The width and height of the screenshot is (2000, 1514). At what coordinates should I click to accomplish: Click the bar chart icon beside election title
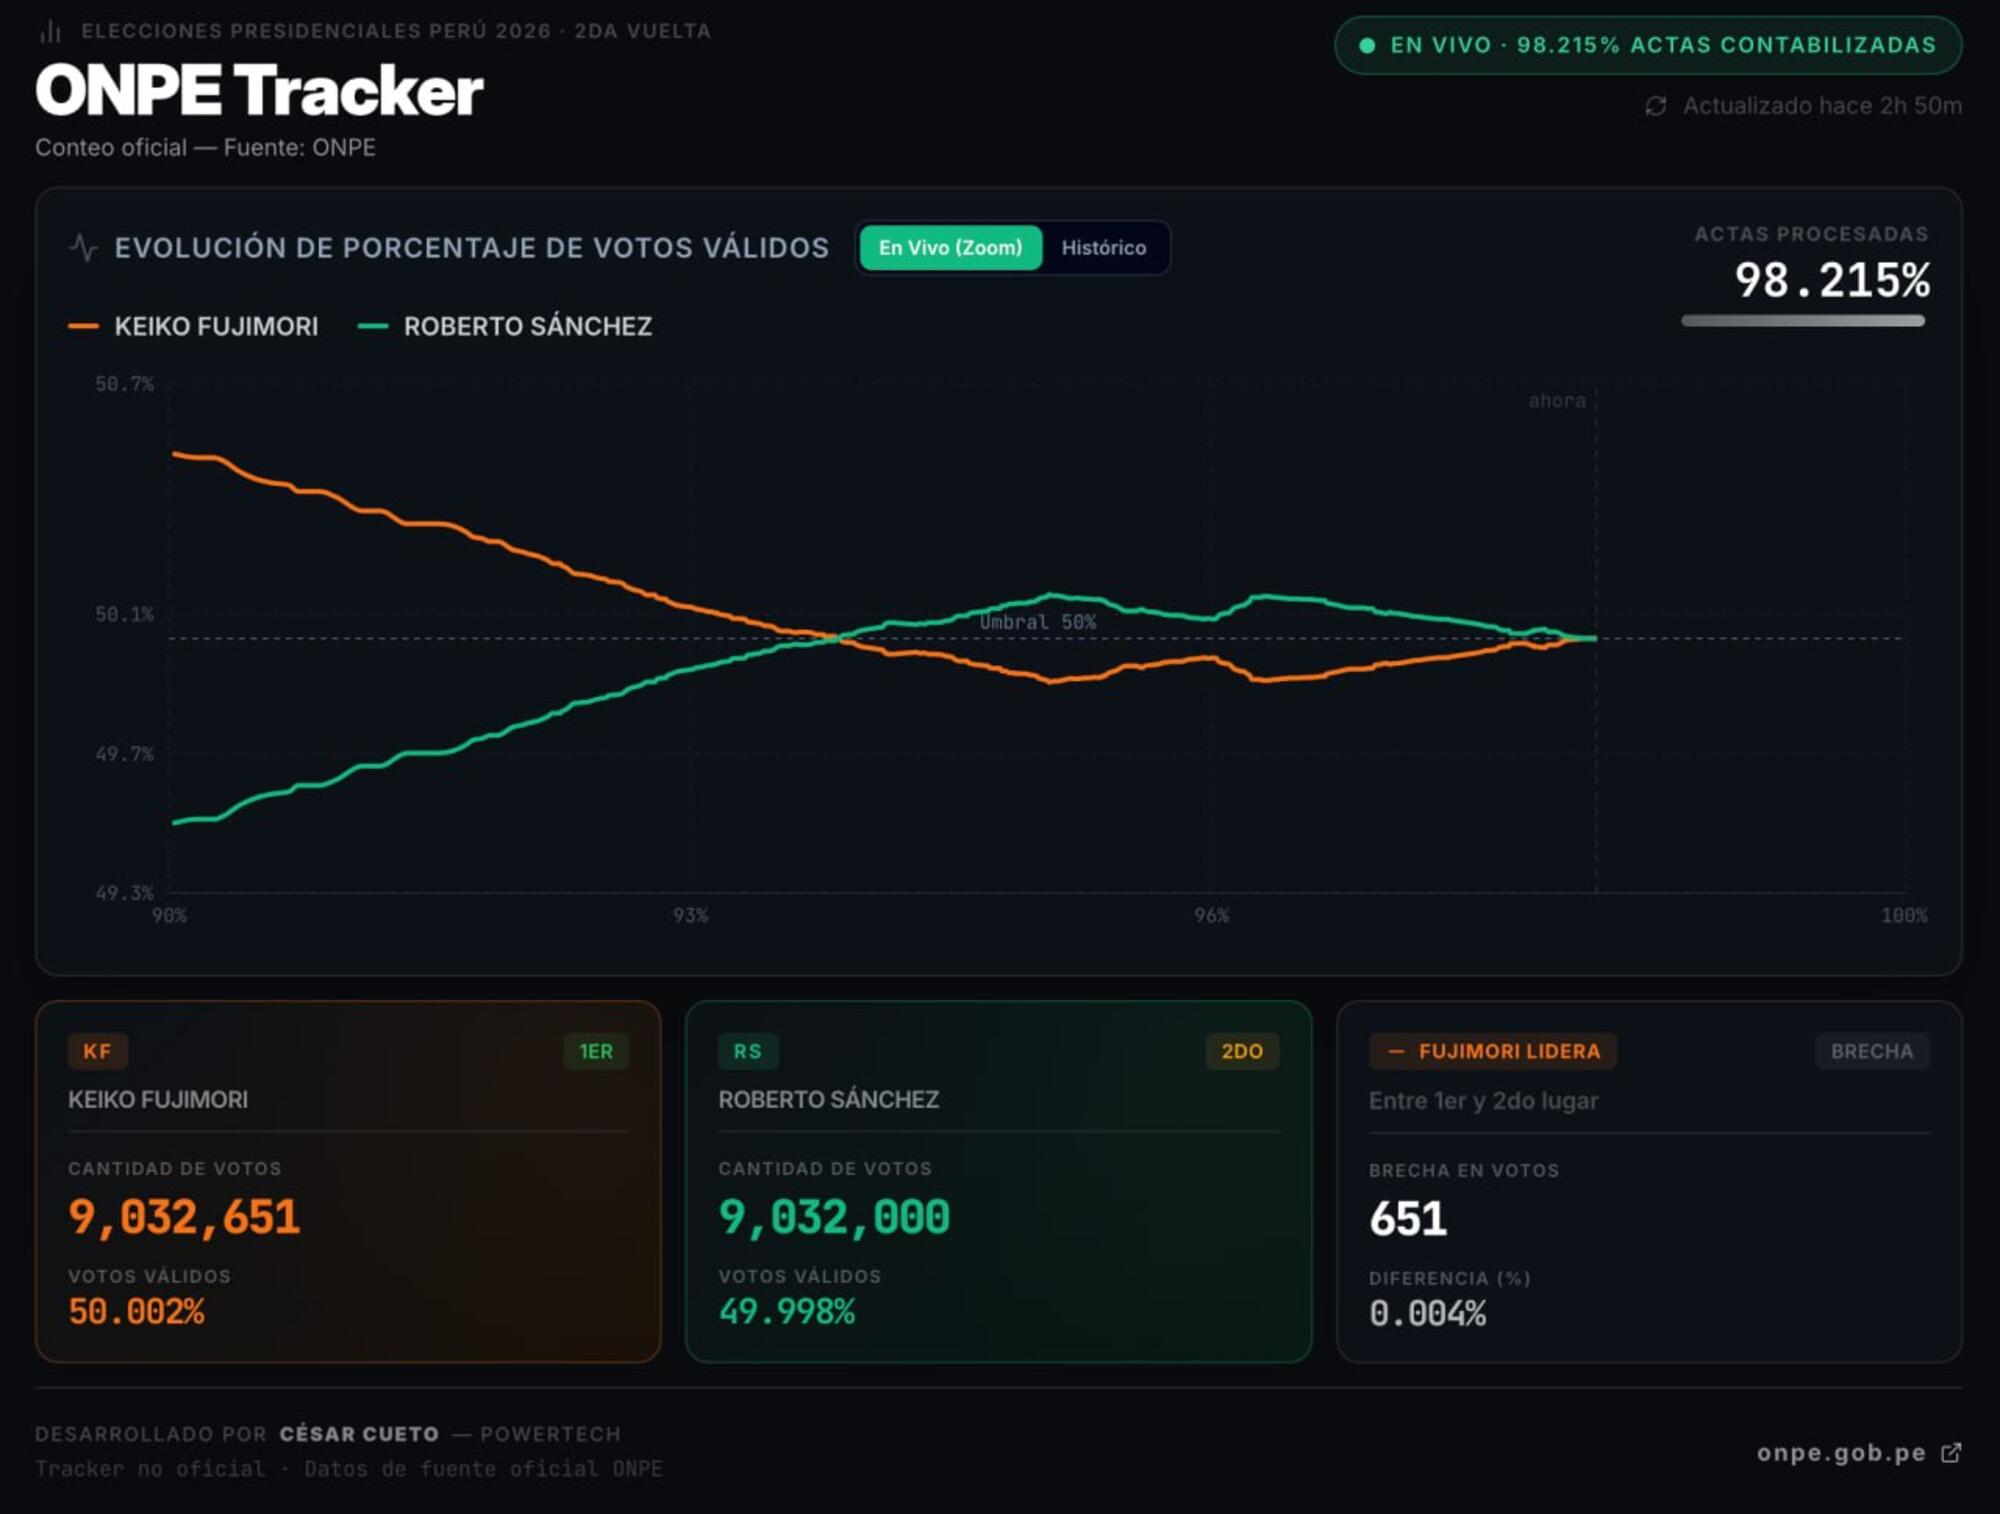coord(51,32)
